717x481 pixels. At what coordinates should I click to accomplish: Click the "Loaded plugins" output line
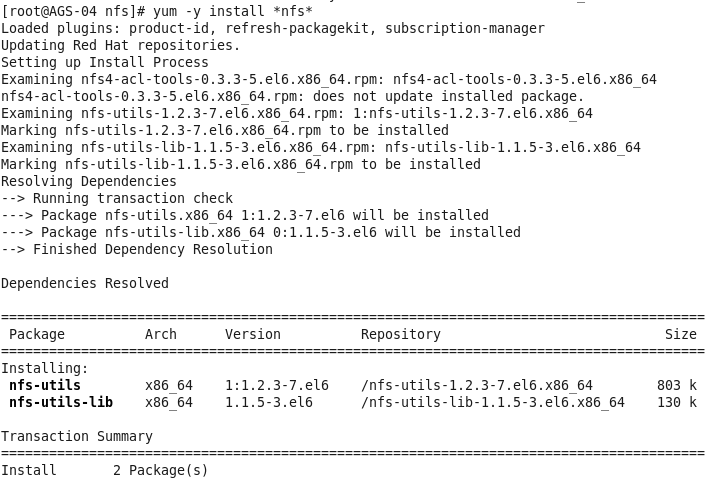[x=272, y=28]
